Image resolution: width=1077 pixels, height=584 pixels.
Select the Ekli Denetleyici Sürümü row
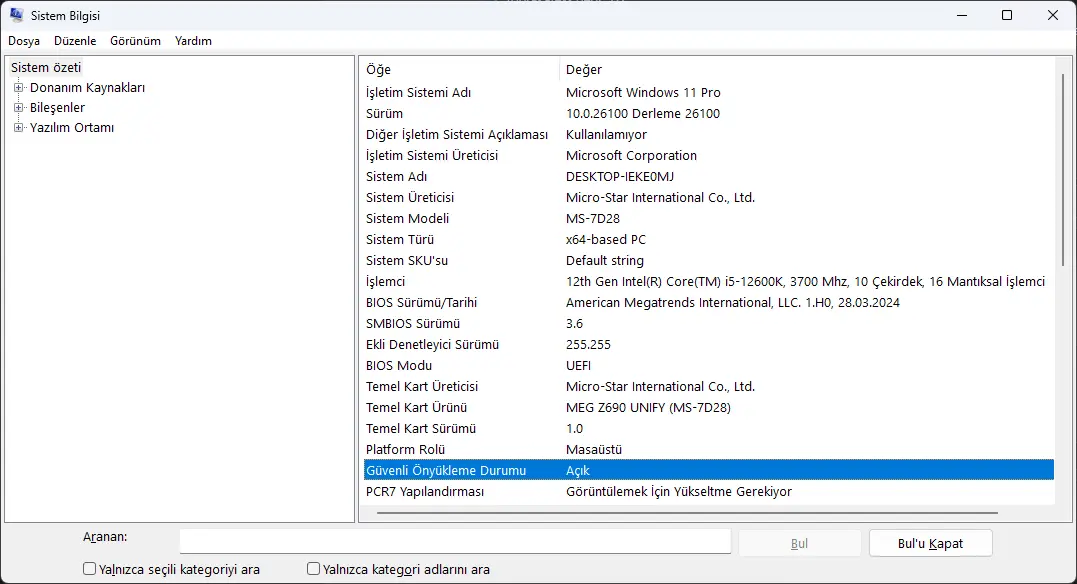point(709,344)
